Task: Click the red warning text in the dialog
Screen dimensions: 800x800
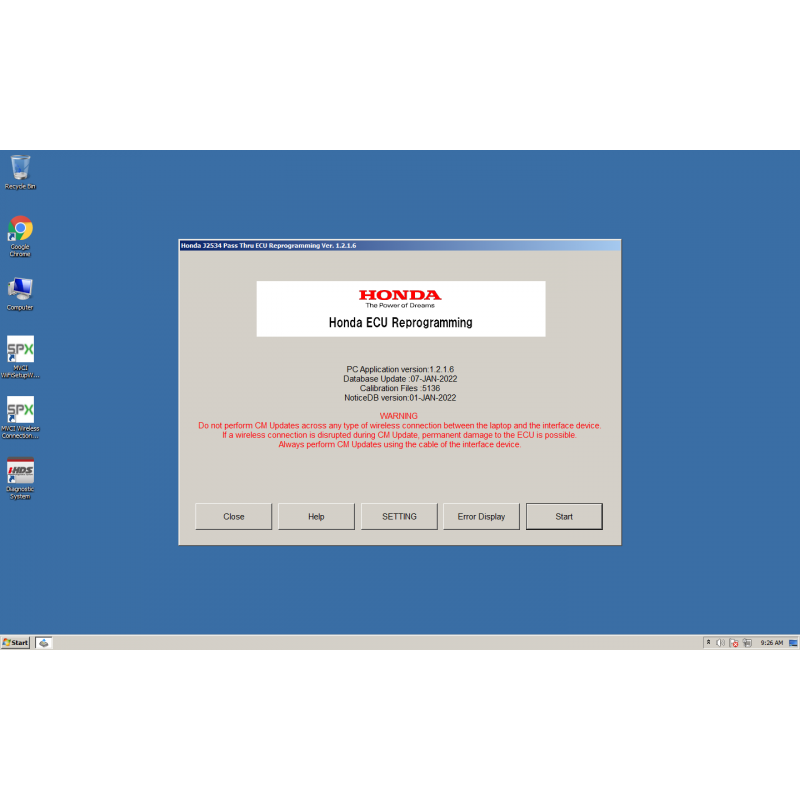Action: point(398,430)
